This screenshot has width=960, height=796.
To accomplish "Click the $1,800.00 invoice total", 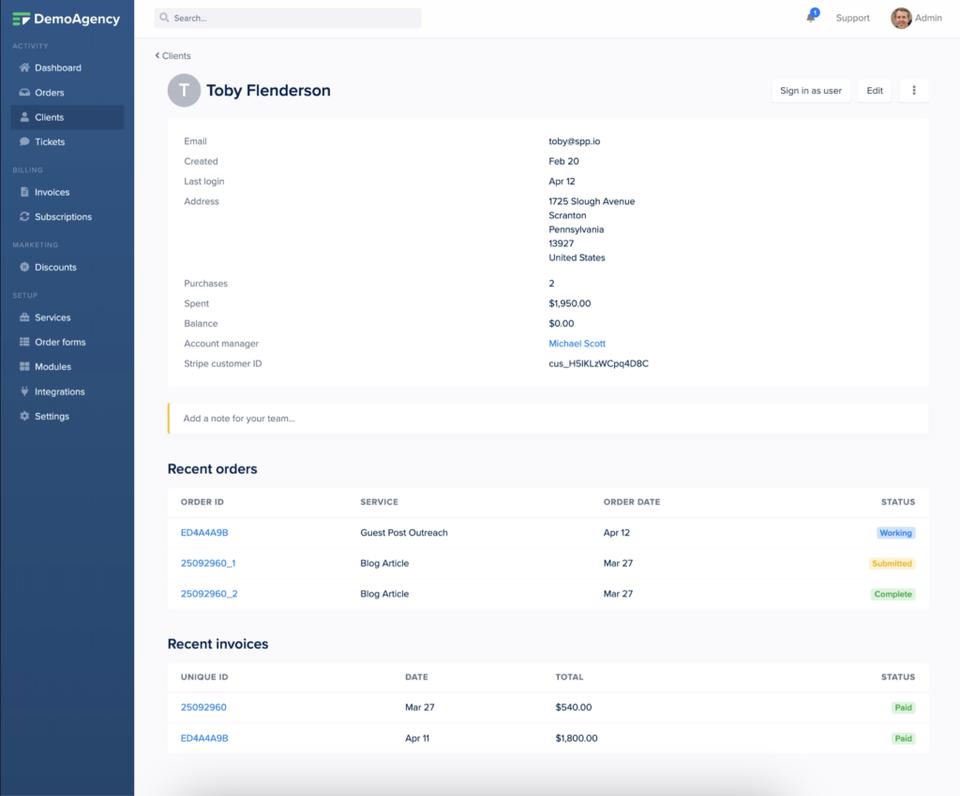I will pyautogui.click(x=576, y=738).
